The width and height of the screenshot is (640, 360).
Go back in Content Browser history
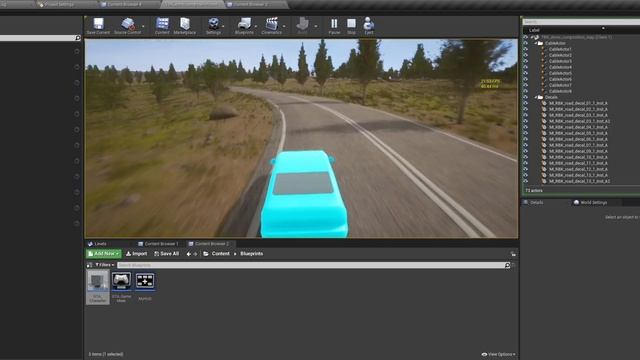click(189, 254)
